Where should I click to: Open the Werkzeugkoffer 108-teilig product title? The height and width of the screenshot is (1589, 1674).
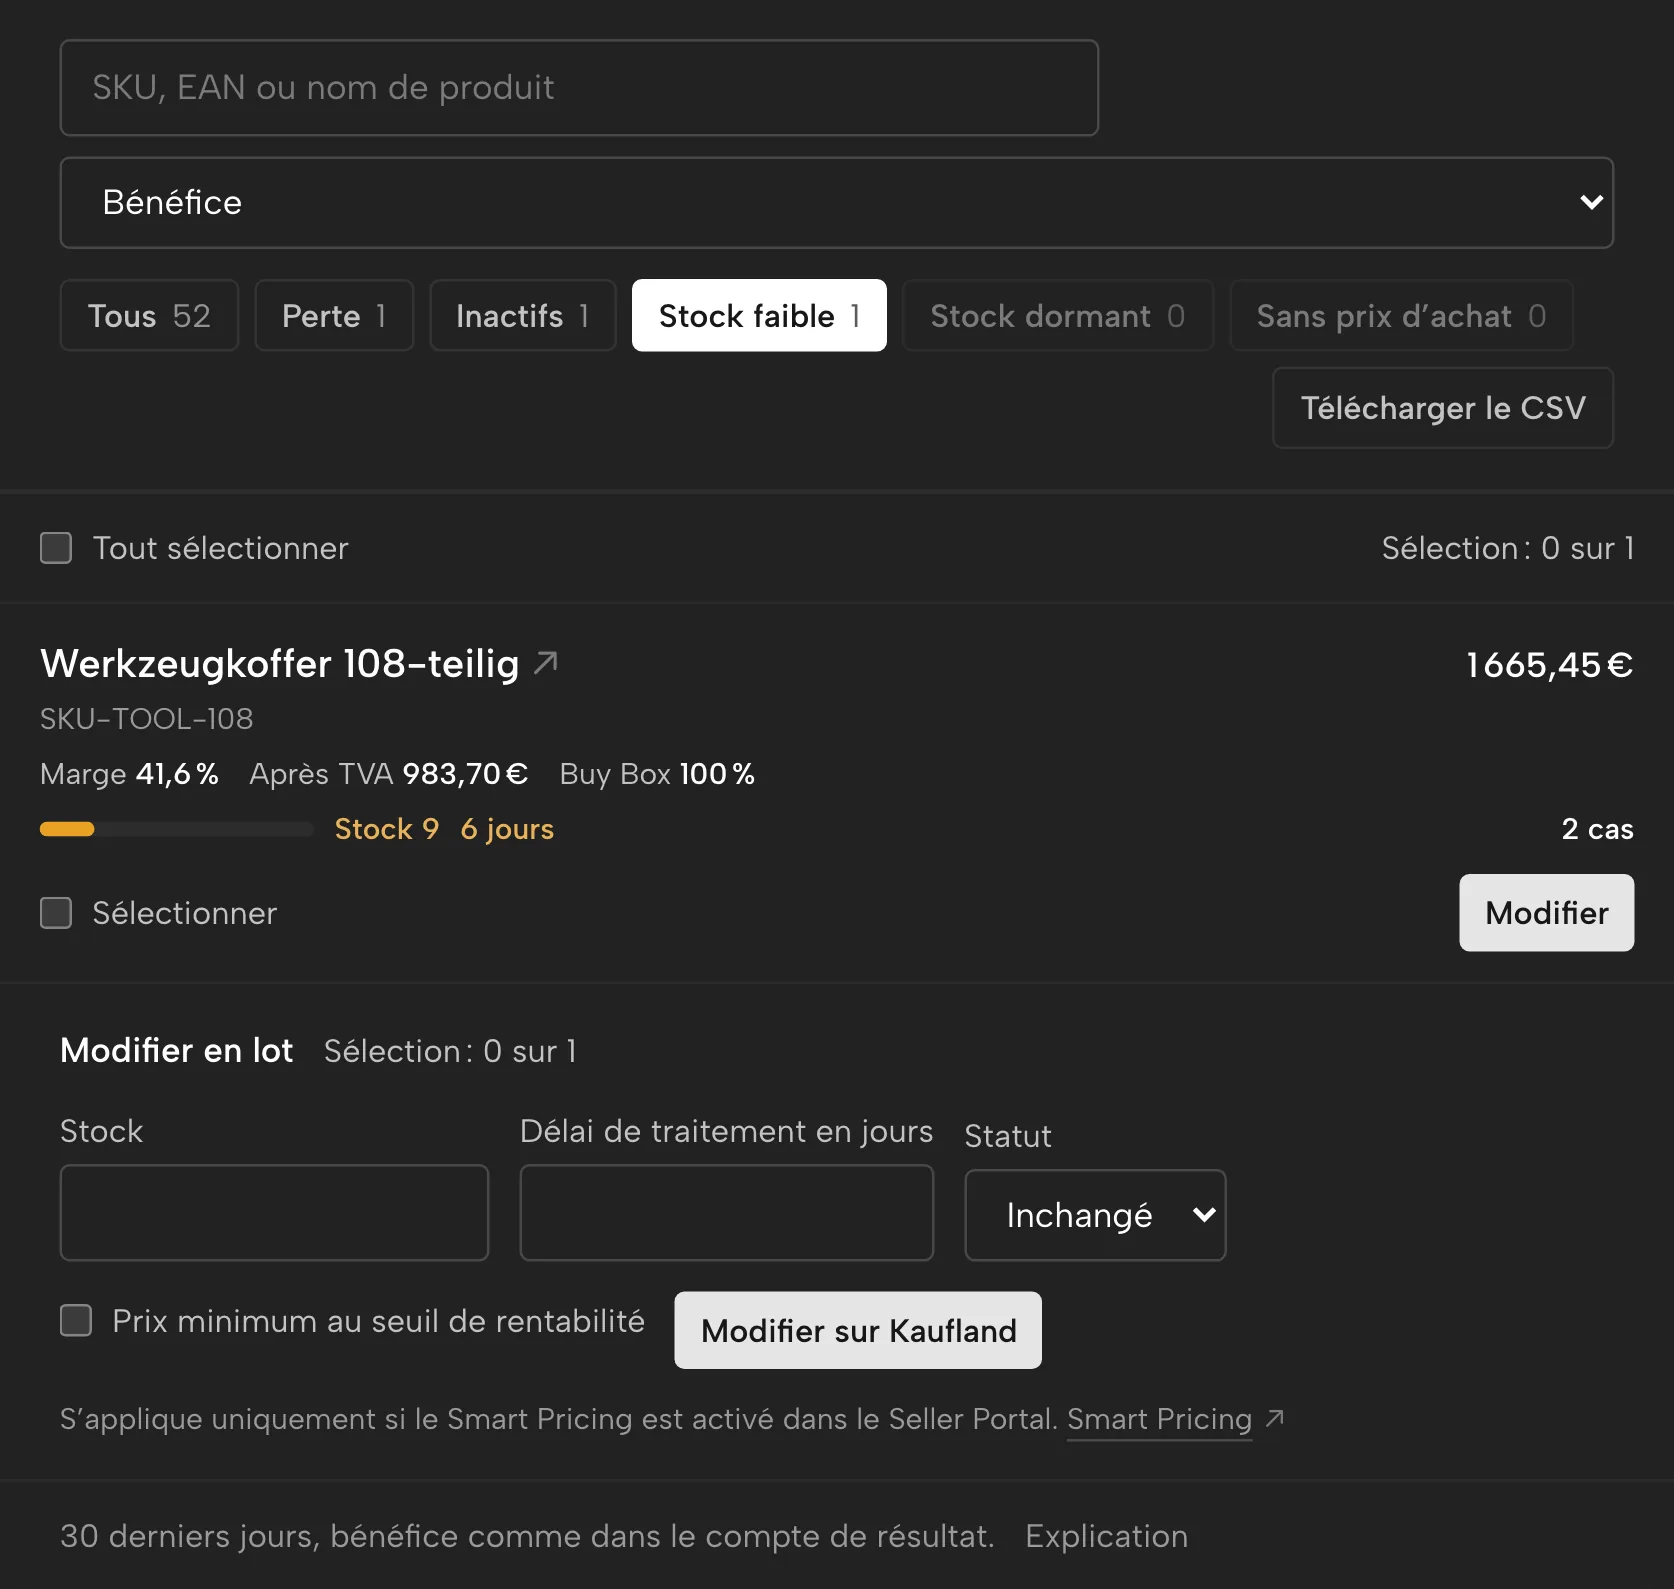point(280,664)
